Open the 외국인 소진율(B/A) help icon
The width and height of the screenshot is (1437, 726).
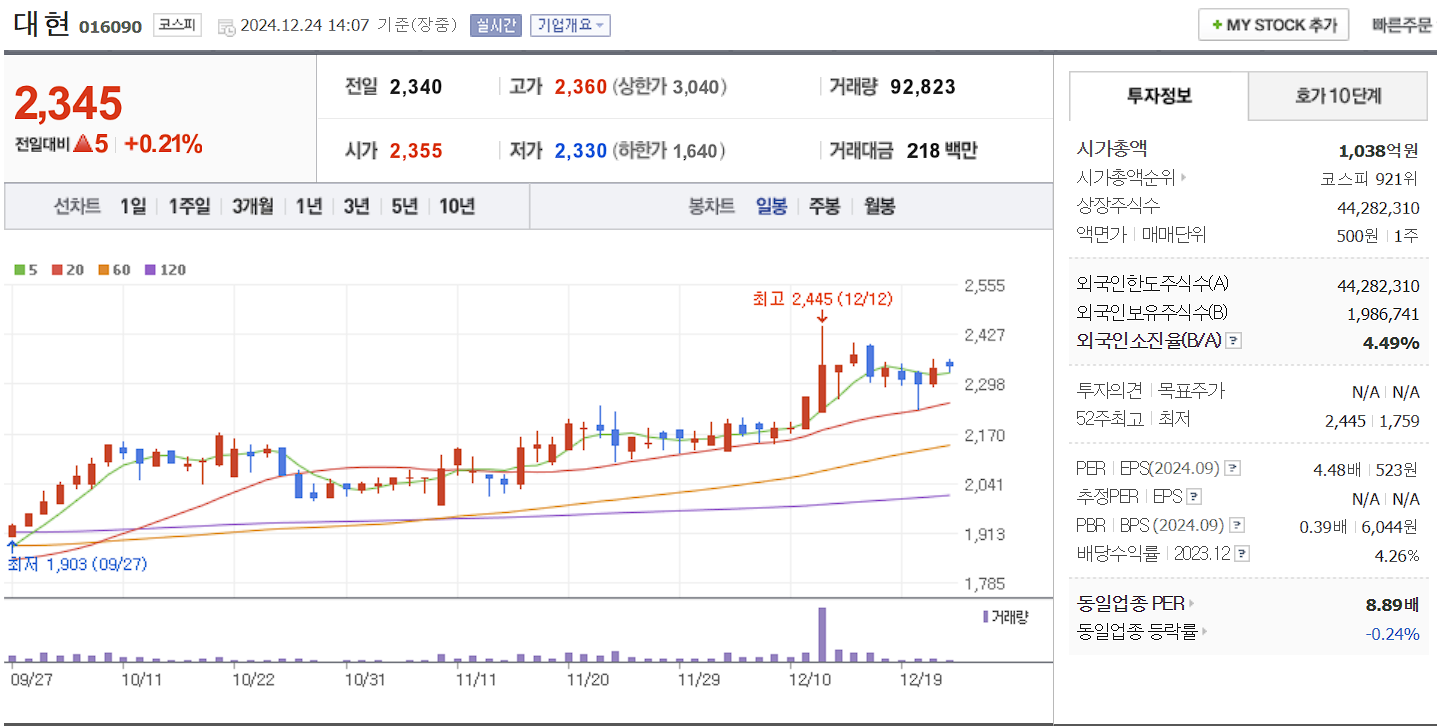click(x=1235, y=340)
